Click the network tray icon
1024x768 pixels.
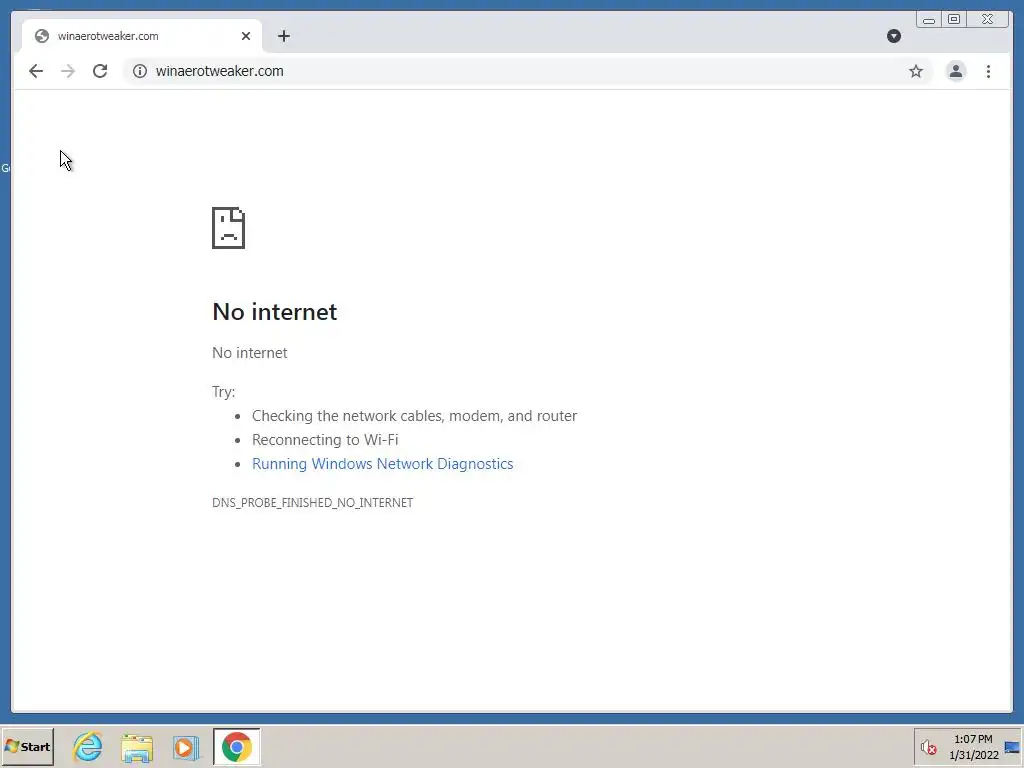pos(1012,748)
